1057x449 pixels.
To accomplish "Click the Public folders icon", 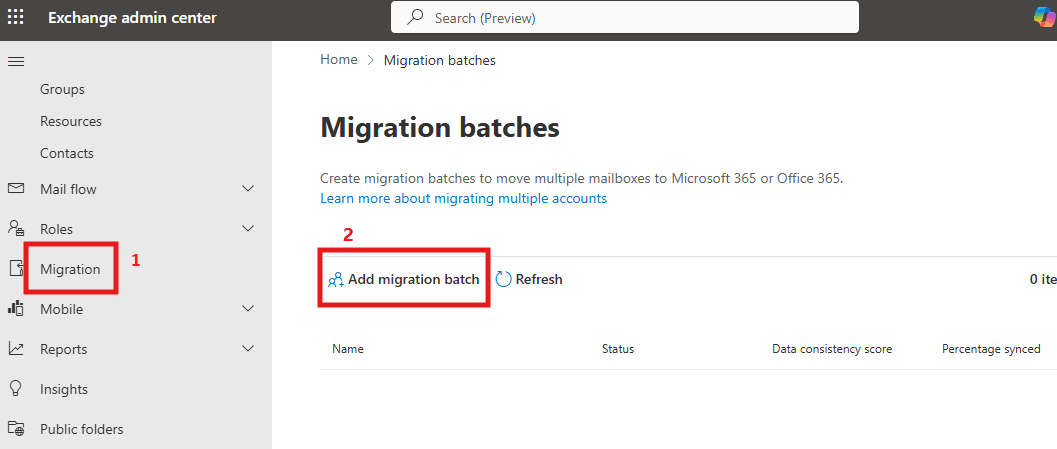I will (x=16, y=429).
